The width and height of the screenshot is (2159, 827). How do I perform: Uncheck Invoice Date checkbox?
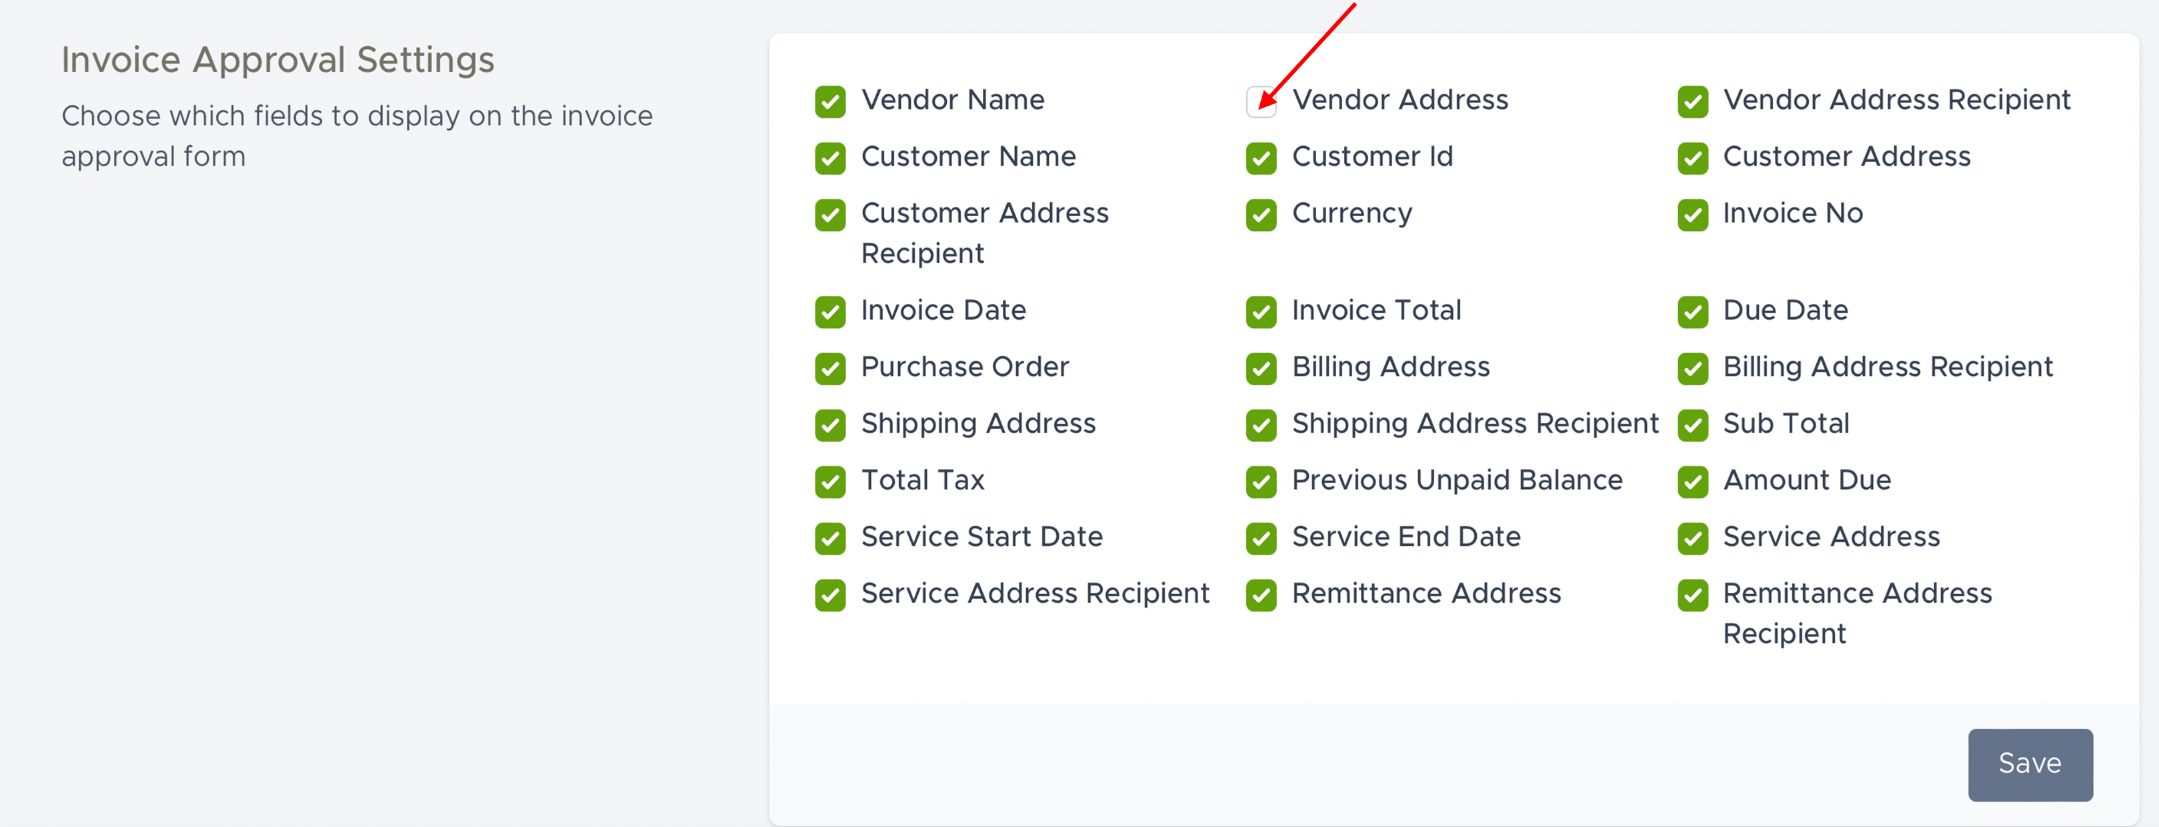click(x=830, y=312)
